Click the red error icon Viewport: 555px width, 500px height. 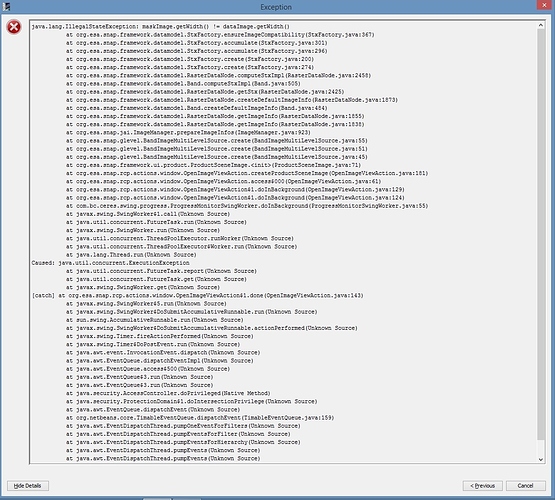pos(14,27)
